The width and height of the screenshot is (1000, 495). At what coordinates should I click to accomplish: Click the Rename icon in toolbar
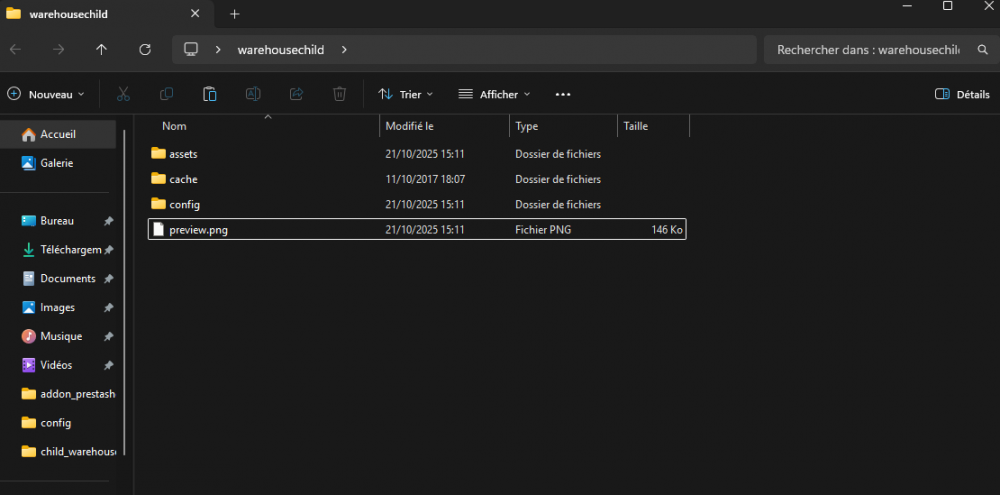point(253,94)
